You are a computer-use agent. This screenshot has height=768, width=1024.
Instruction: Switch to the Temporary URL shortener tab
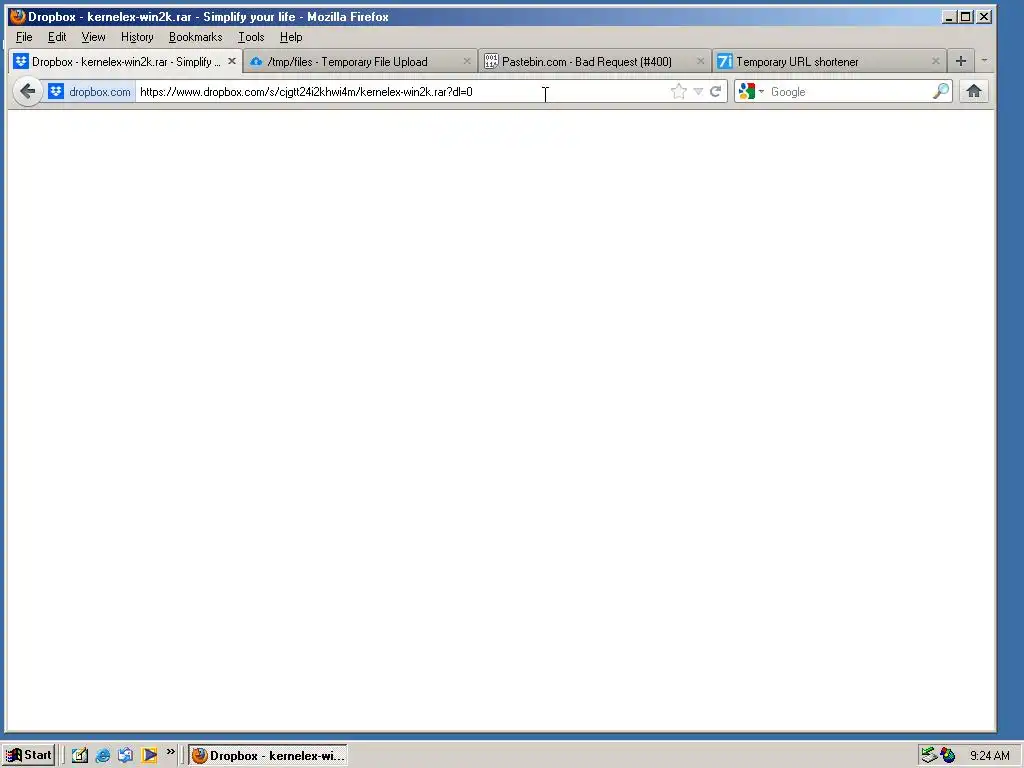829,61
